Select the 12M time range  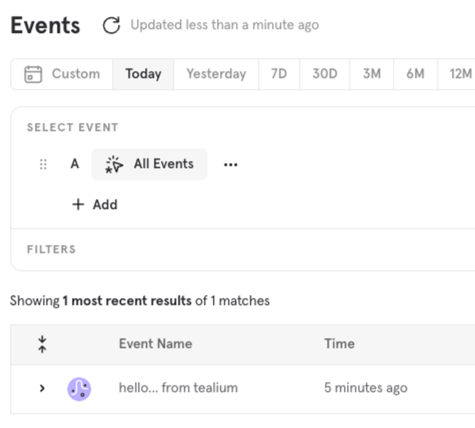pos(460,74)
